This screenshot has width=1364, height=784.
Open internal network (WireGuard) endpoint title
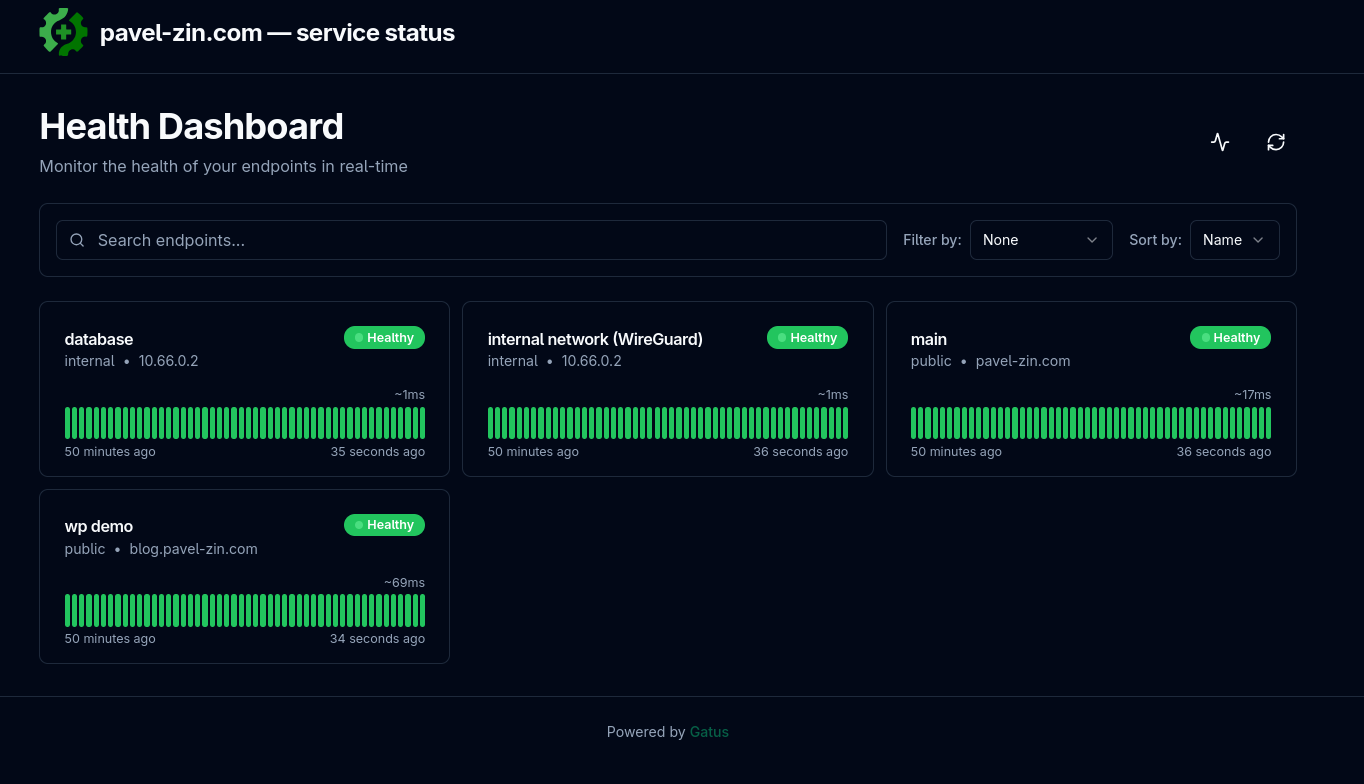(x=595, y=339)
